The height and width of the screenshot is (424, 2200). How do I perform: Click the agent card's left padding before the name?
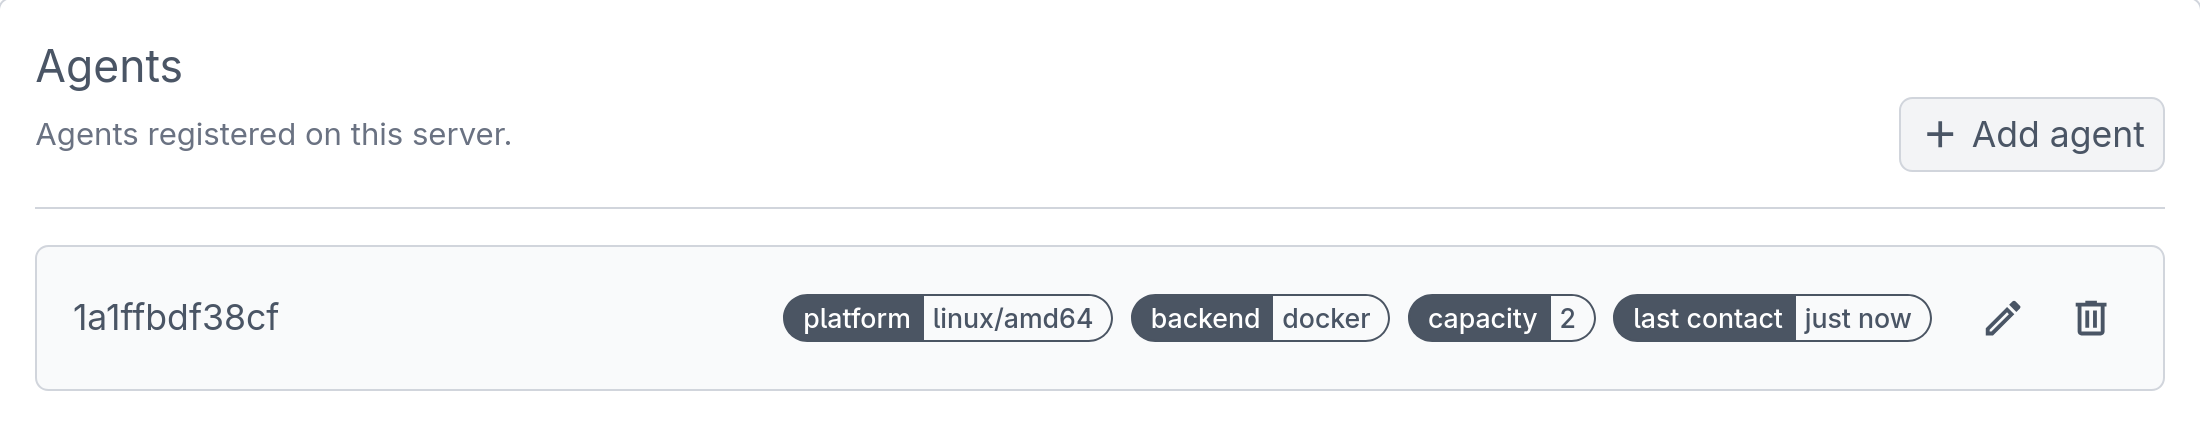tap(54, 318)
